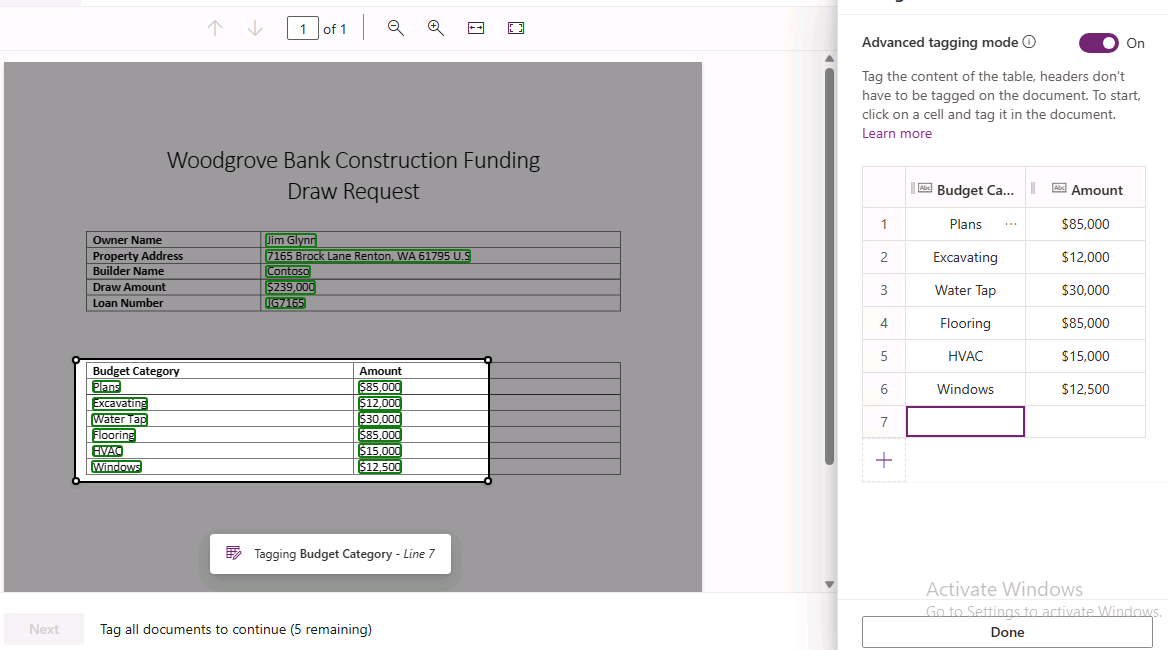The height and width of the screenshot is (650, 1168).
Task: Open the more options ellipsis for Plans row
Action: point(1011,224)
